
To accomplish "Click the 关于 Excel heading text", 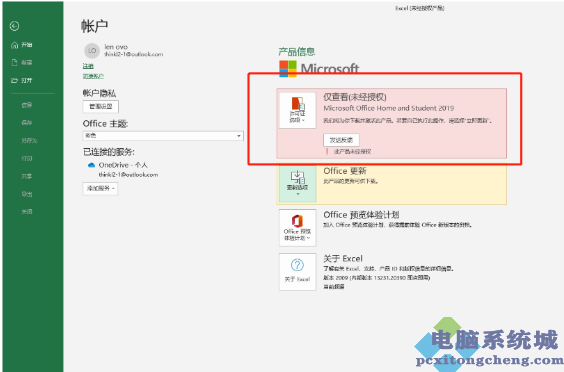I will point(343,259).
